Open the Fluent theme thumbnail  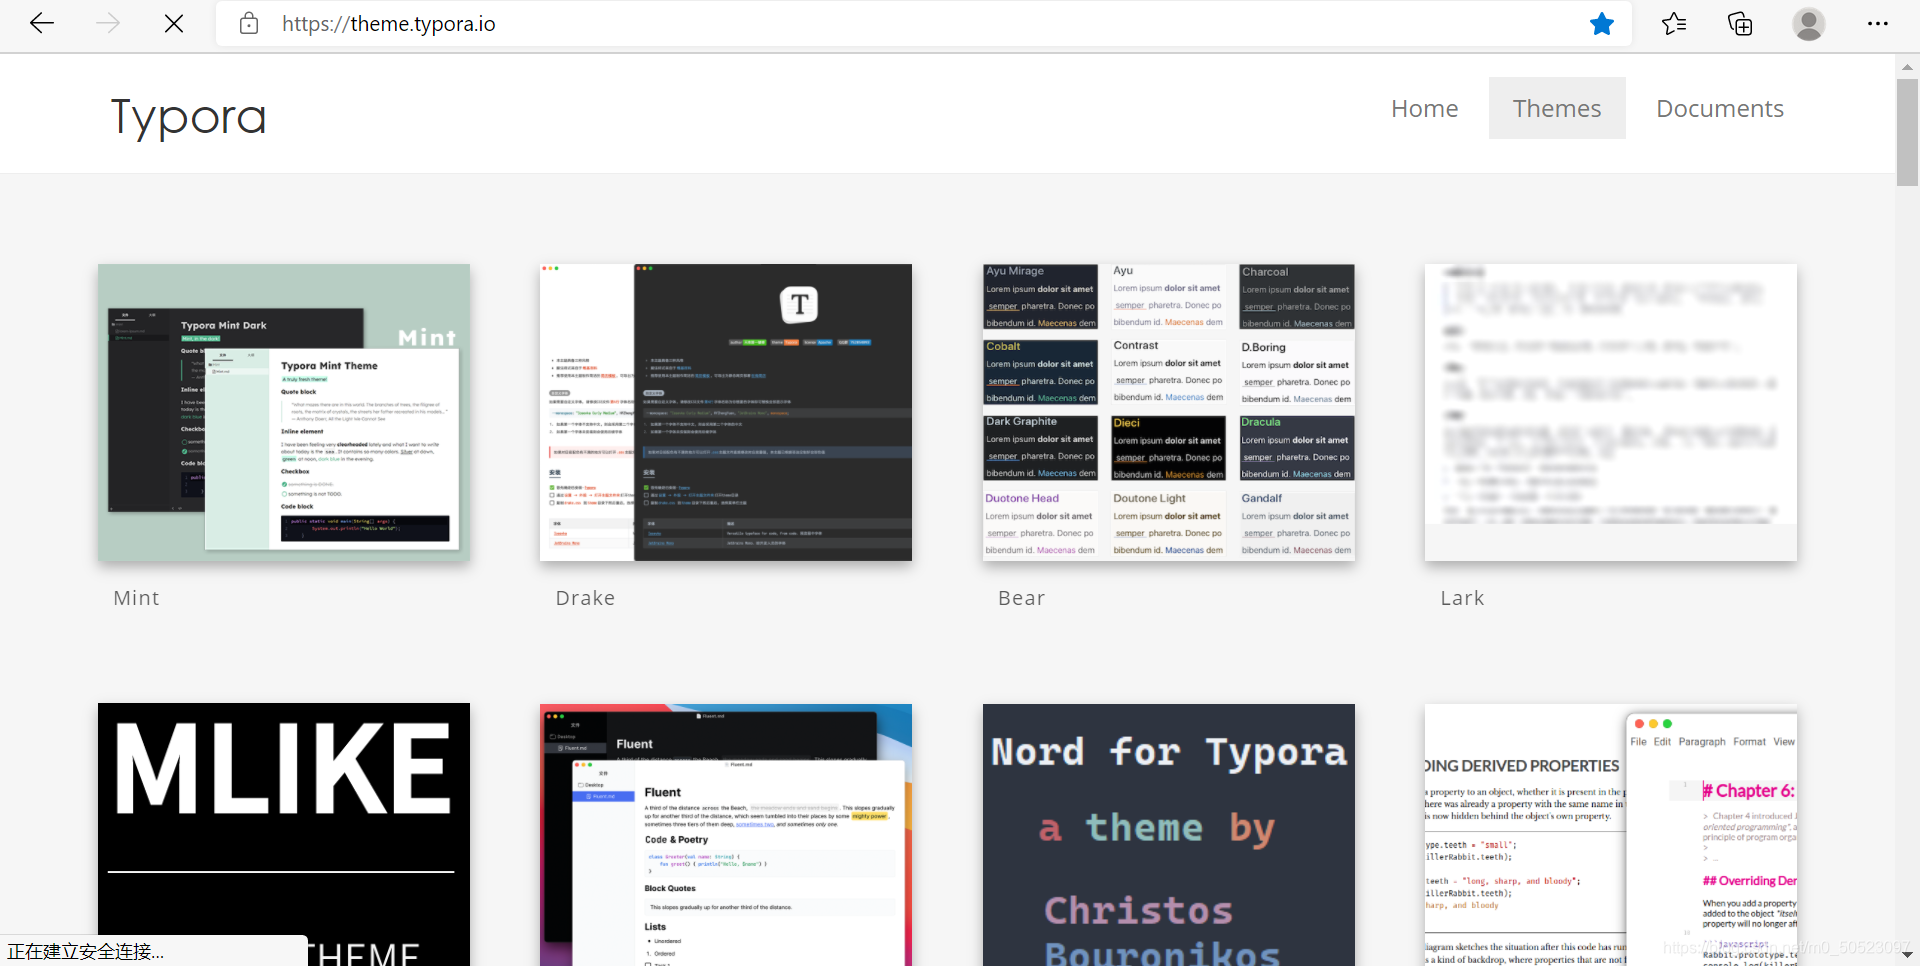click(x=726, y=834)
